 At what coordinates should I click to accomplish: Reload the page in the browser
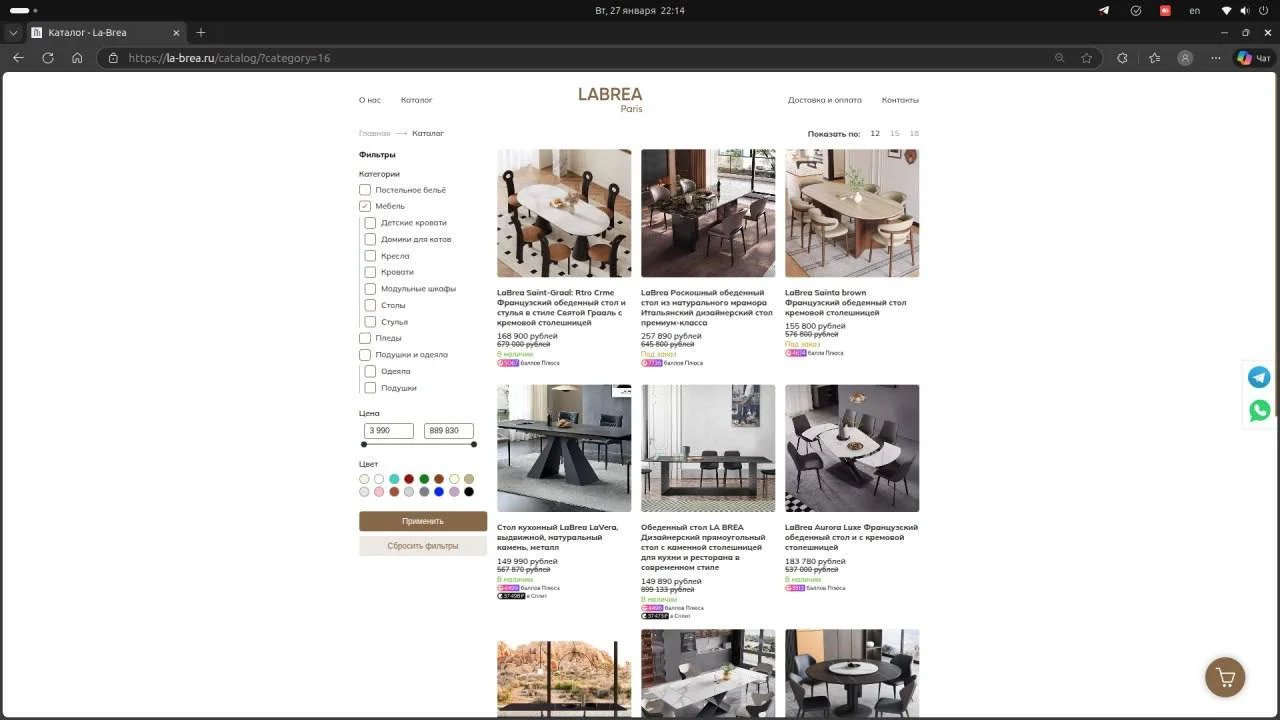pyautogui.click(x=47, y=58)
